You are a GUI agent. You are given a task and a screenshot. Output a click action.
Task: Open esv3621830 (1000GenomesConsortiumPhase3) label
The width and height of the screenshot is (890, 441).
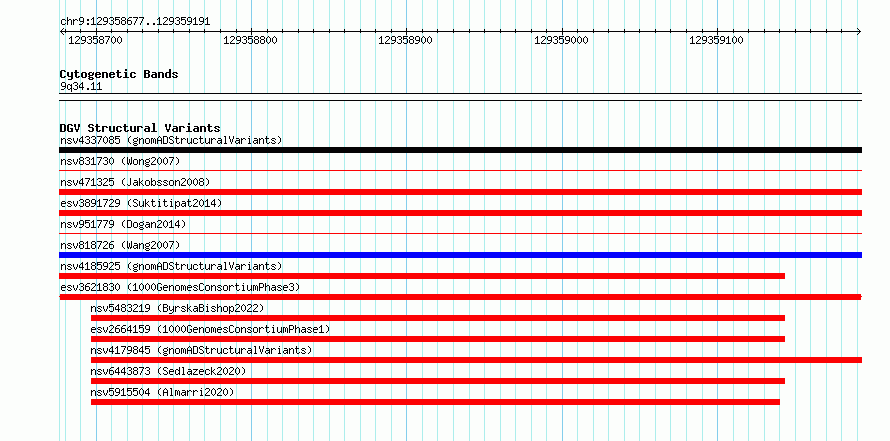click(x=180, y=287)
